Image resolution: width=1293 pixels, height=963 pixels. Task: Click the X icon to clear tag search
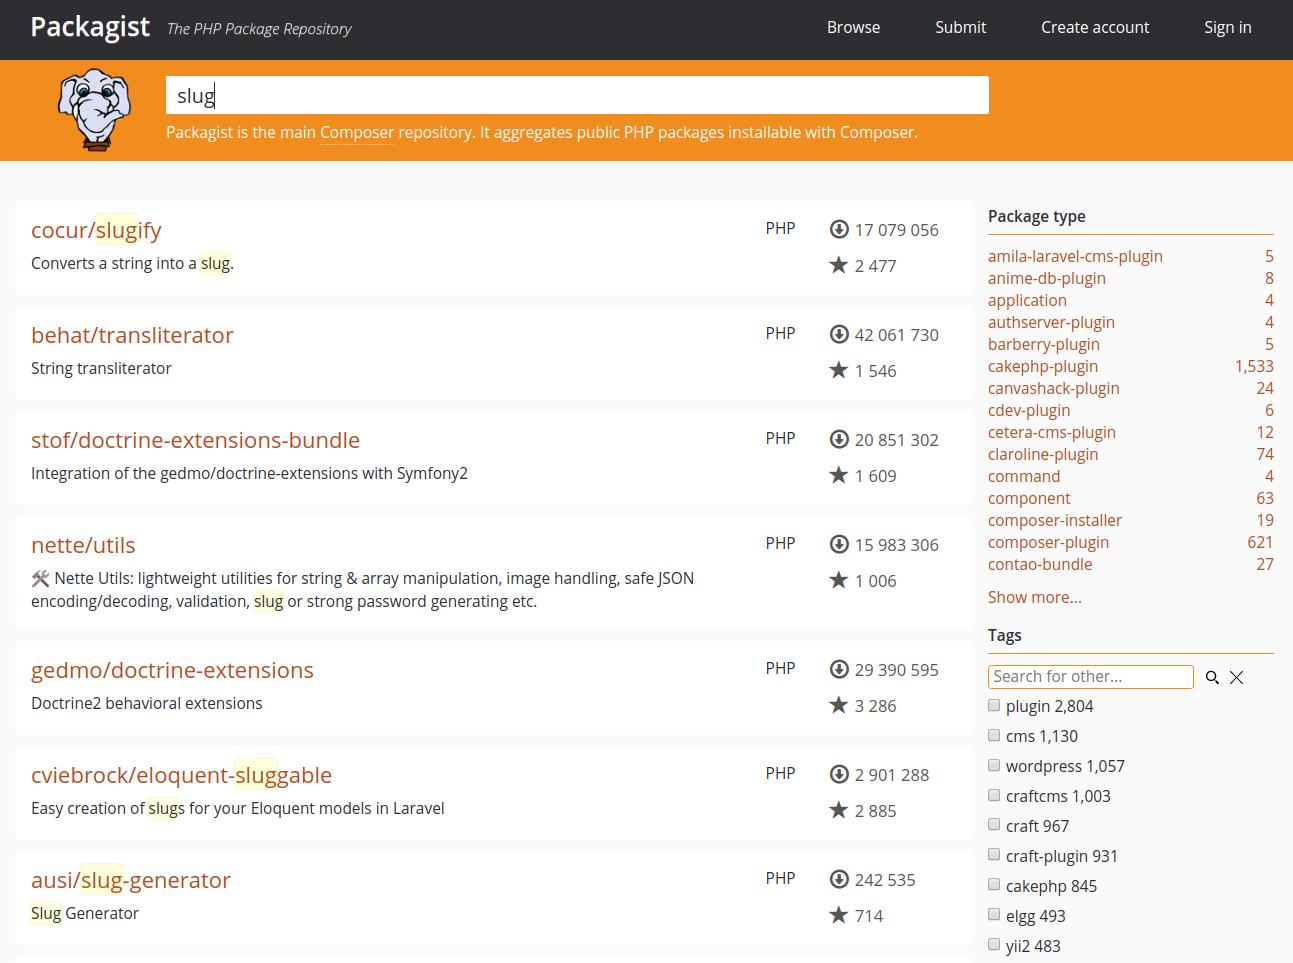pyautogui.click(x=1237, y=677)
